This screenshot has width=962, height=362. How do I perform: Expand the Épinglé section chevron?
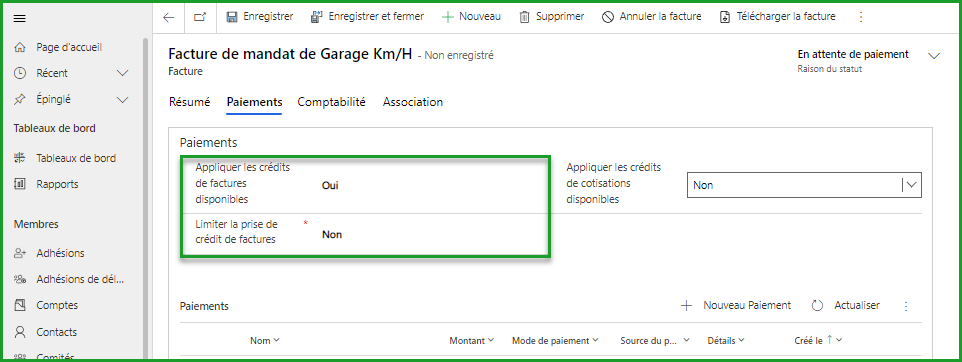pos(123,99)
